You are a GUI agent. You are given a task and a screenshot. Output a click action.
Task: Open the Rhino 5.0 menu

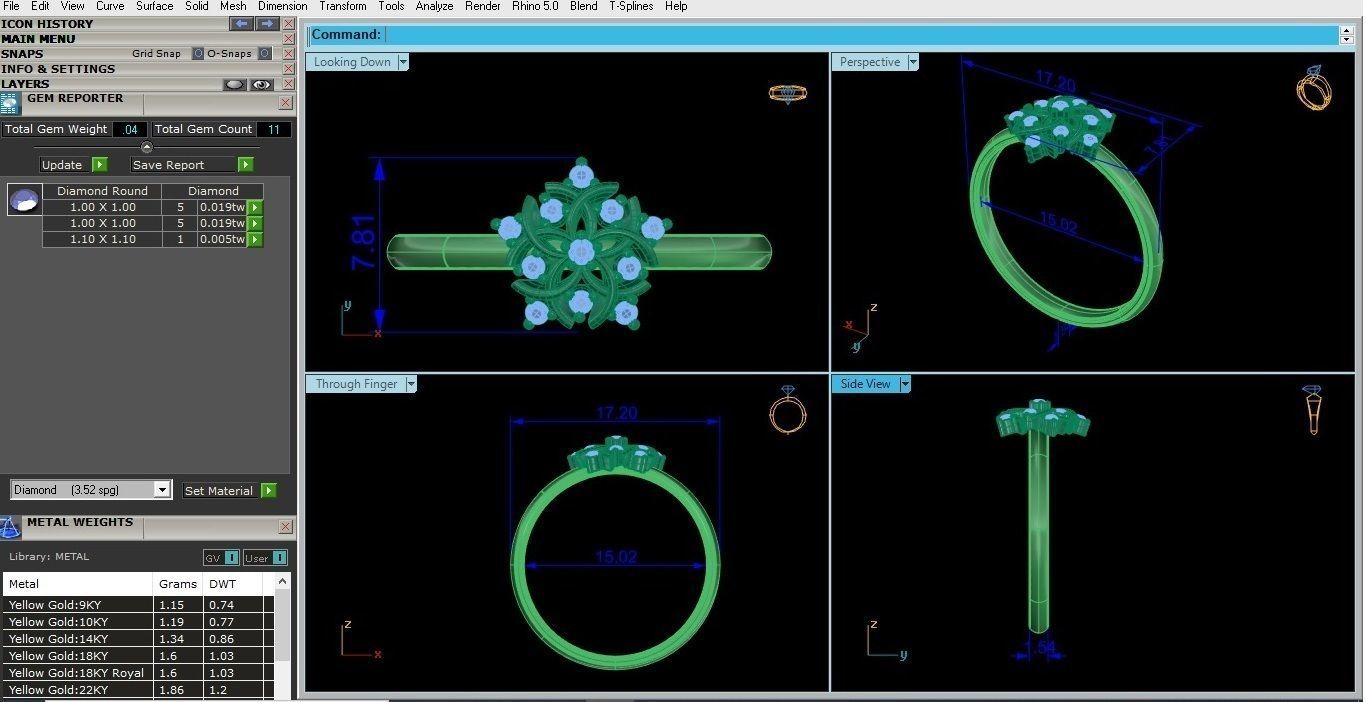click(x=535, y=6)
